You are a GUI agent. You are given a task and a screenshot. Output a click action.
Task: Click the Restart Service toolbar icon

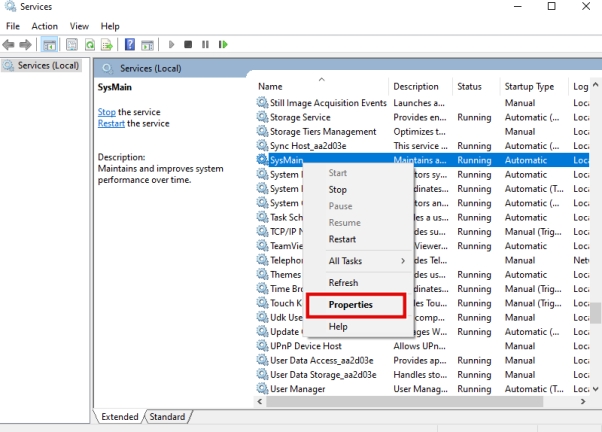pyautogui.click(x=222, y=45)
